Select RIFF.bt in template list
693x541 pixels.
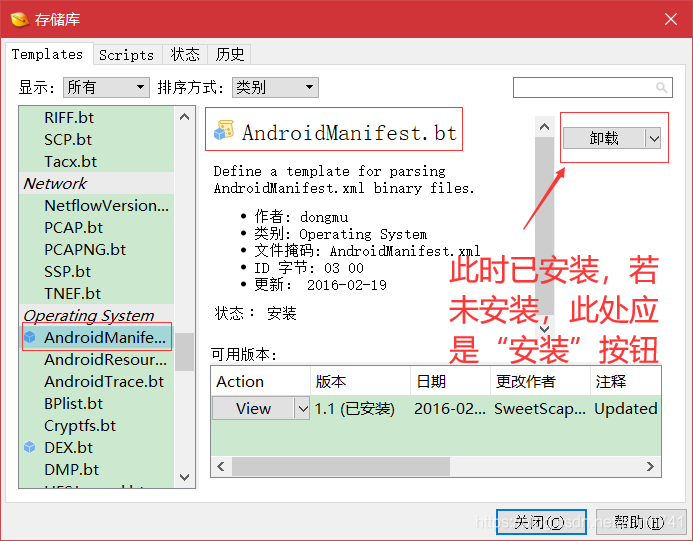tap(96, 118)
